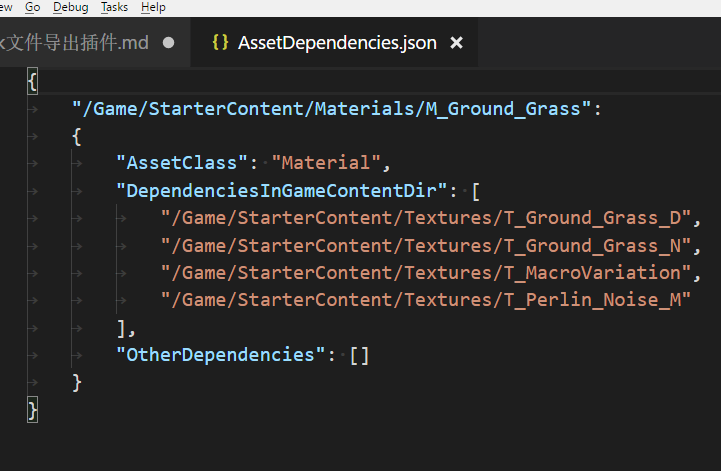This screenshot has height=471, width=721.
Task: Click the T_Ground_Grass_D texture path
Action: click(425, 218)
